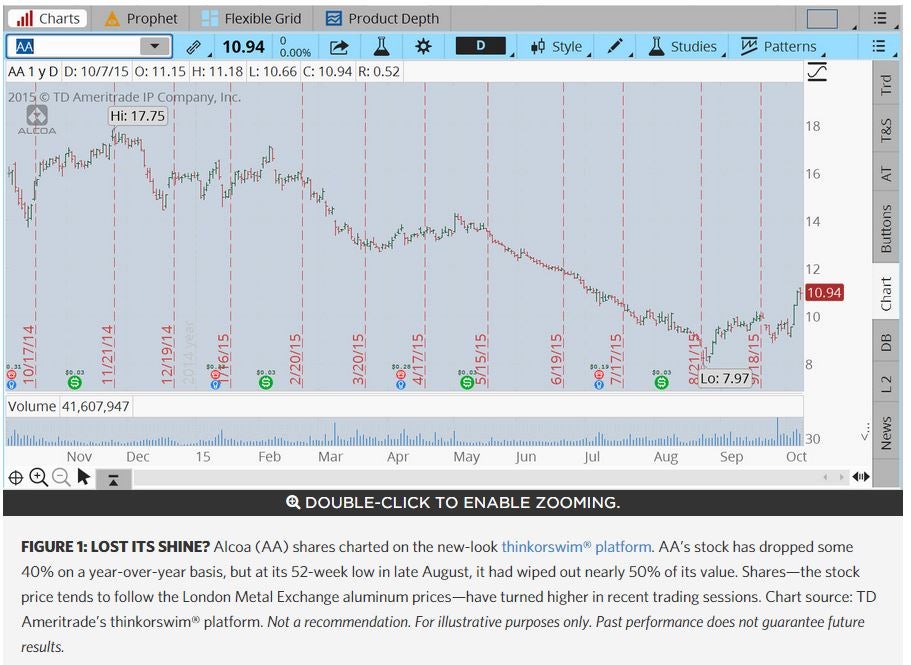Click the Volume 41,607,947 label

pyautogui.click(x=69, y=406)
